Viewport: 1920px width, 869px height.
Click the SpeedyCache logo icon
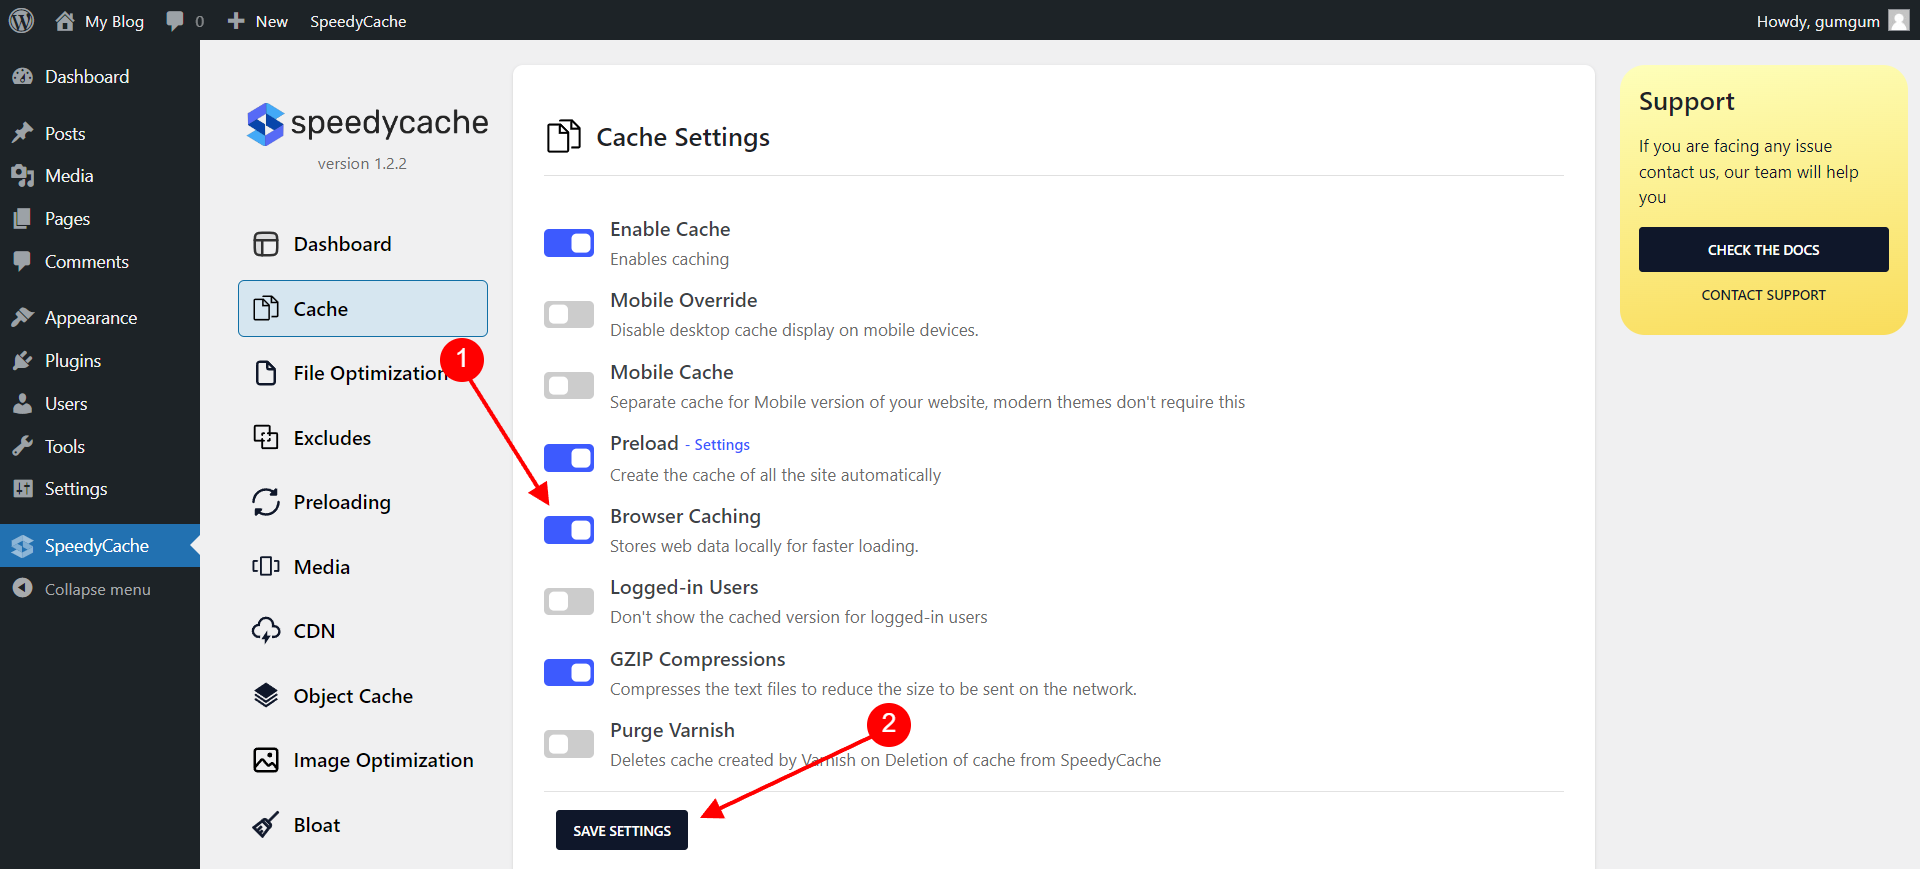[266, 124]
